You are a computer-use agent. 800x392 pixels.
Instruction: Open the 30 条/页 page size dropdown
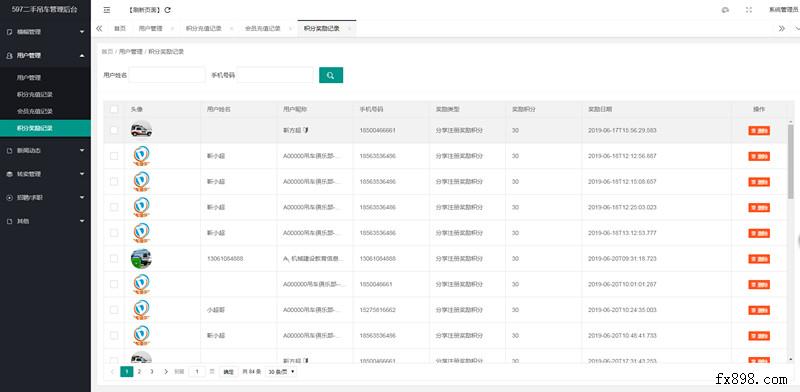[x=282, y=372]
